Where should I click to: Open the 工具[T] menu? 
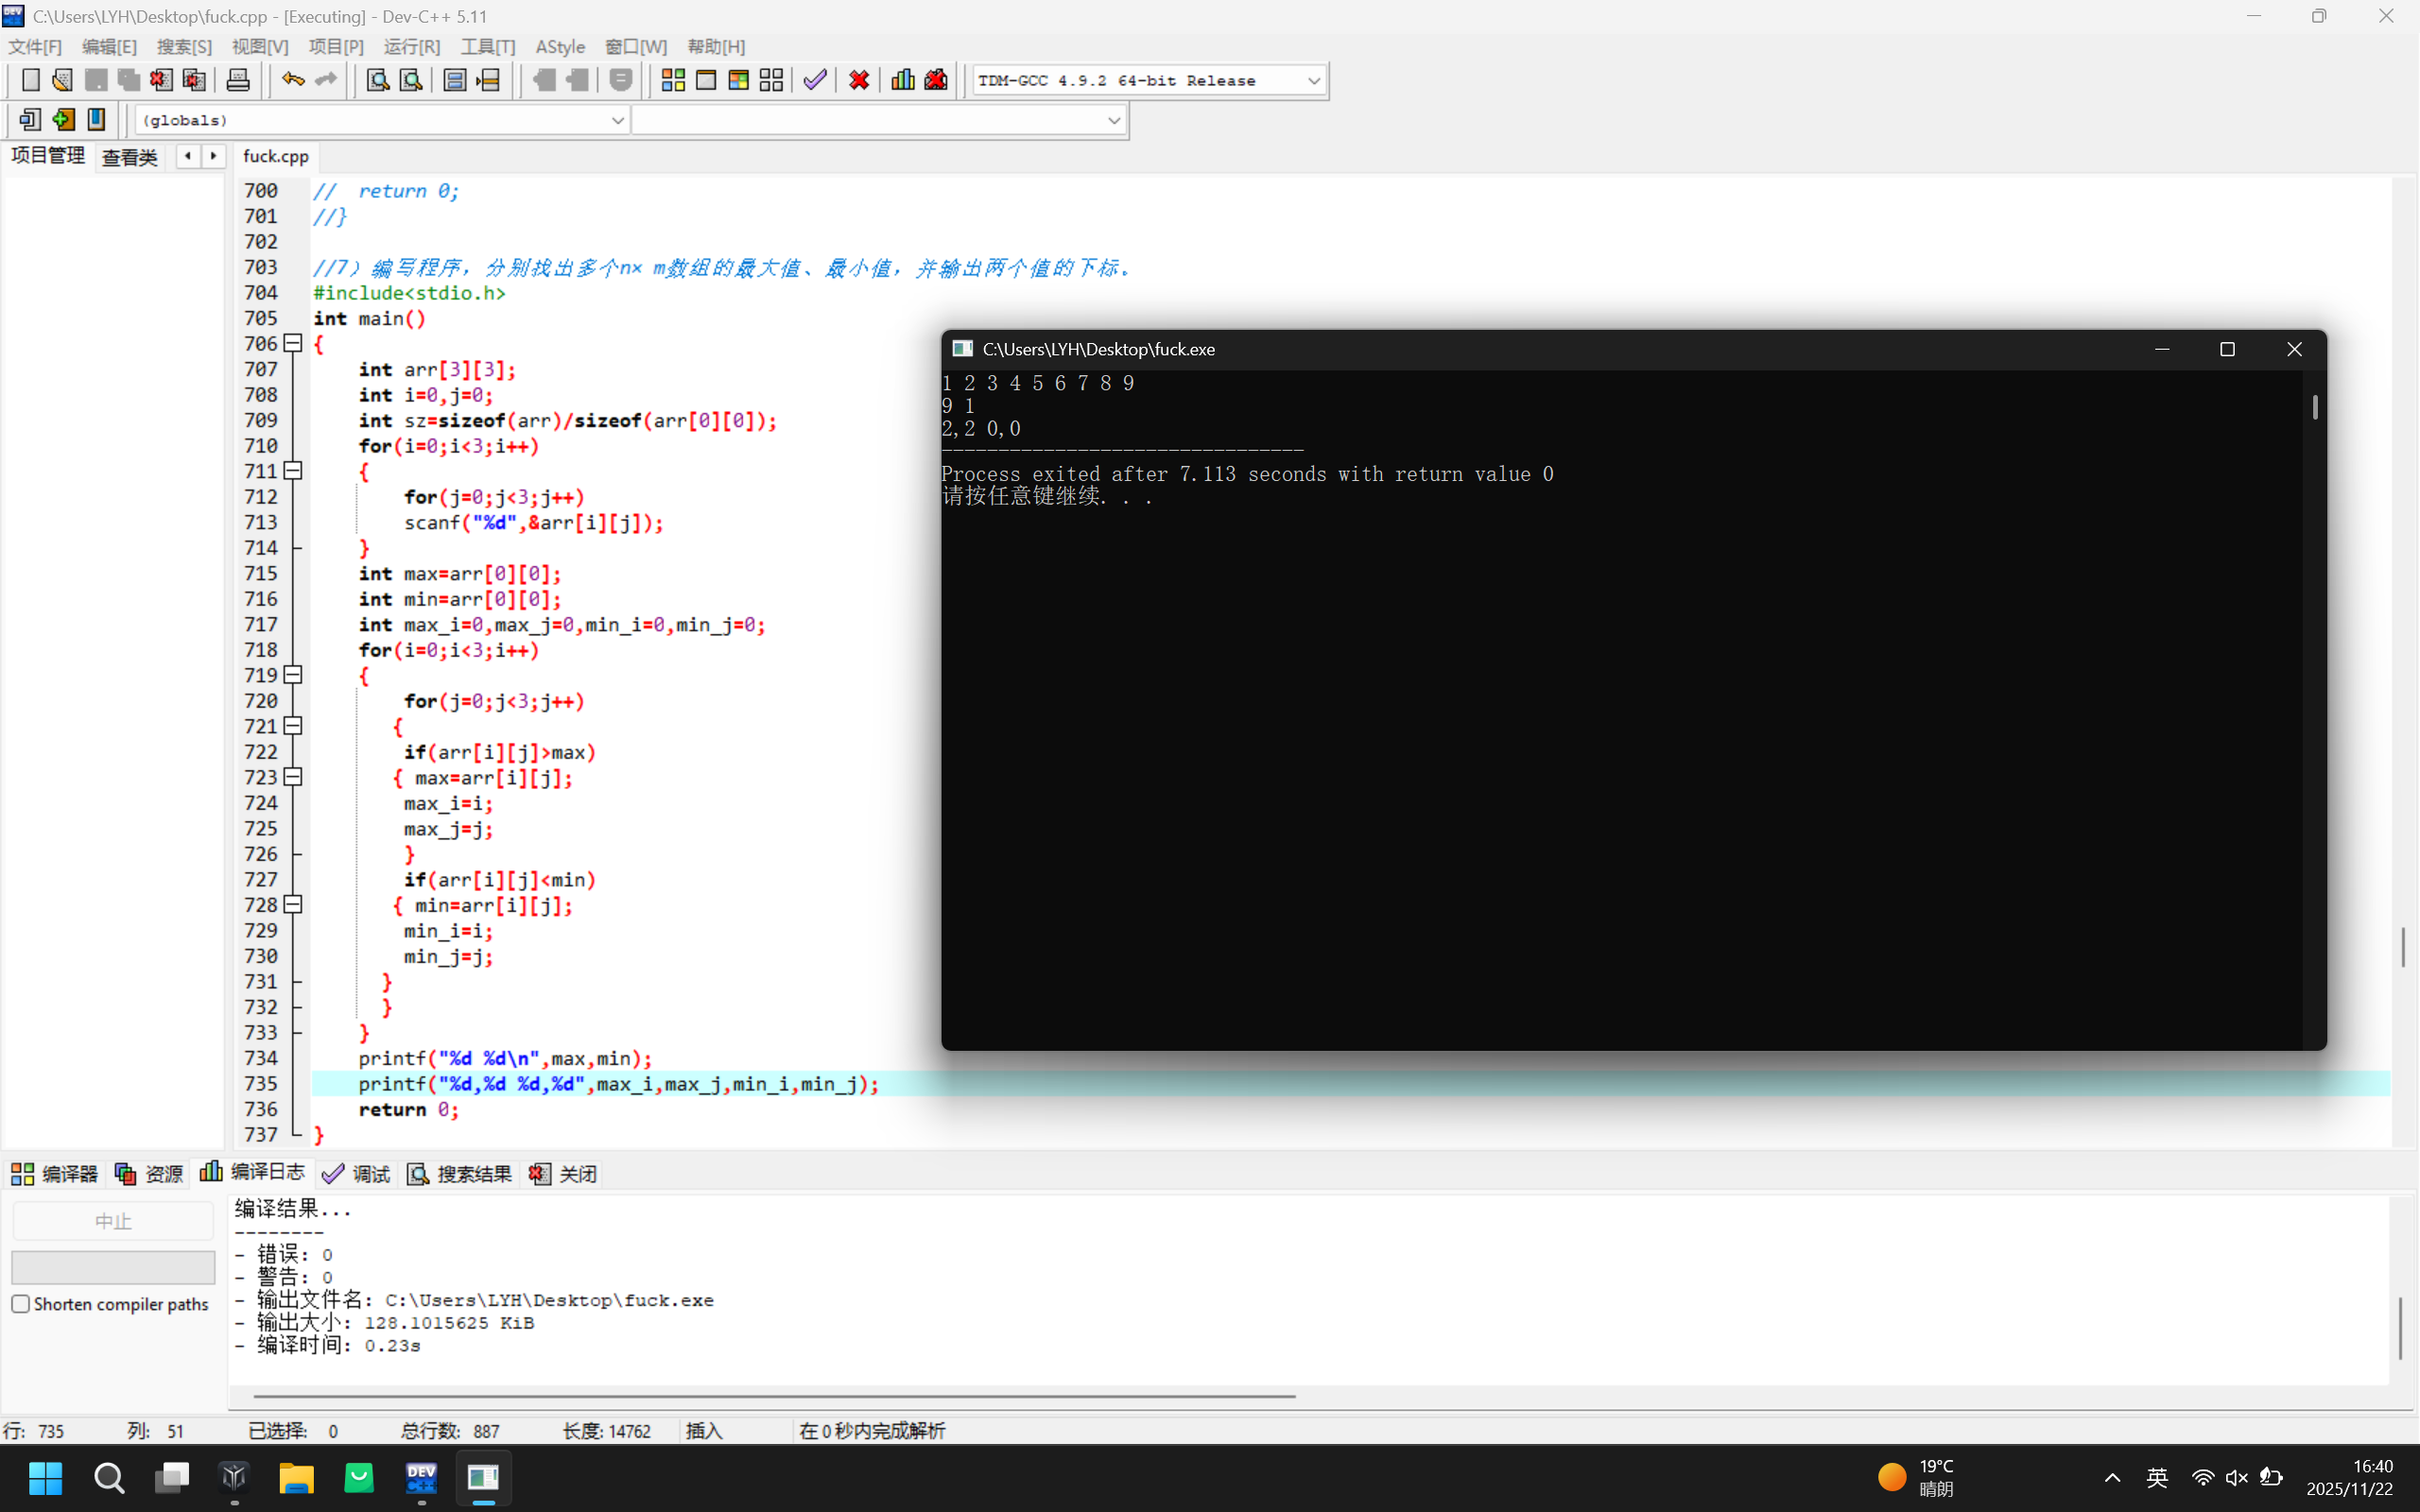(487, 47)
